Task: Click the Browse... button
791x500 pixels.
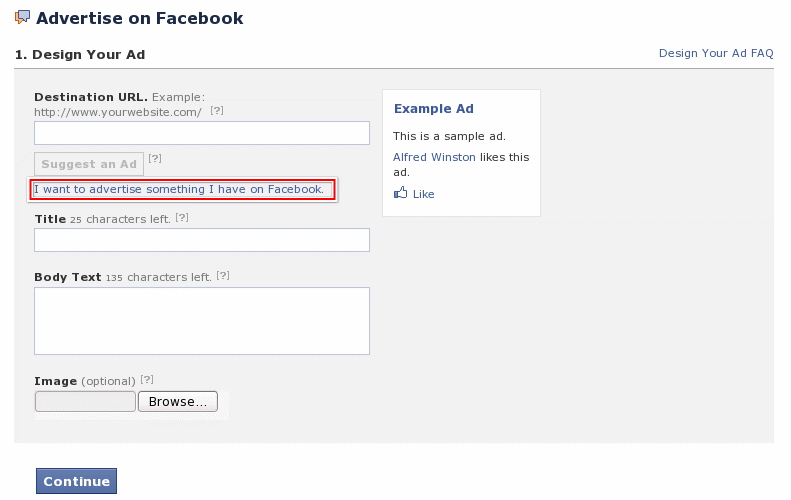Action: pyautogui.click(x=178, y=401)
